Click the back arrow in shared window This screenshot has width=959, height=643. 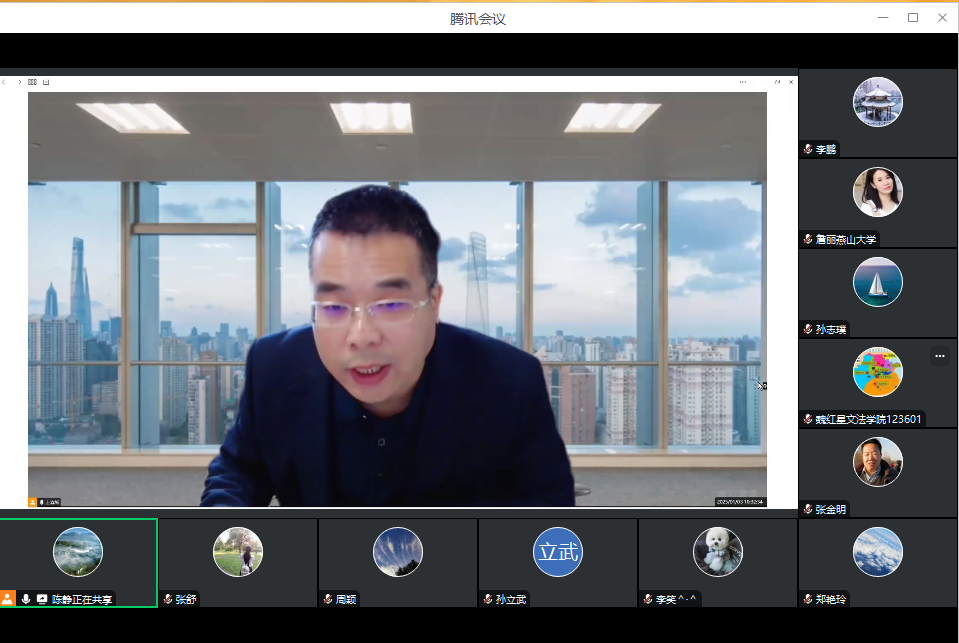(x=4, y=82)
